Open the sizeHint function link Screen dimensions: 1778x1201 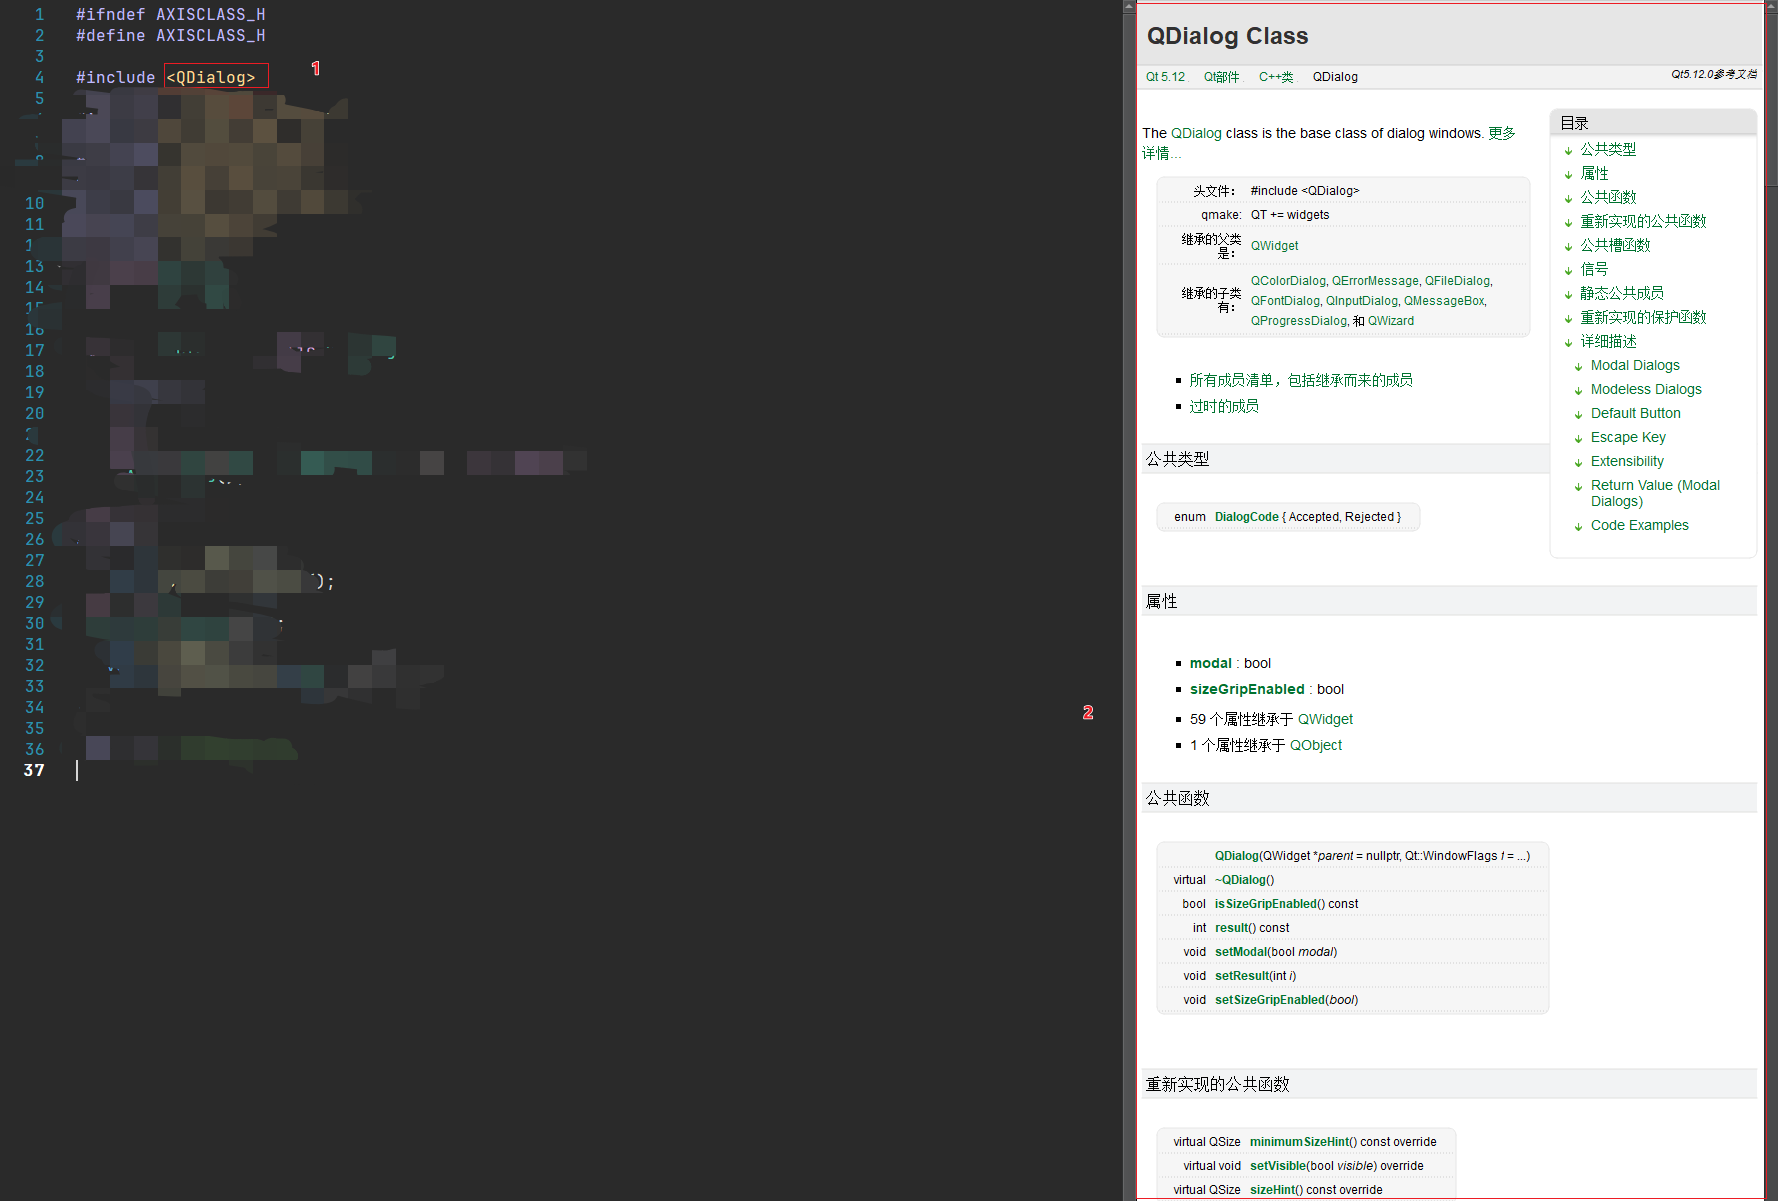coord(1272,1190)
